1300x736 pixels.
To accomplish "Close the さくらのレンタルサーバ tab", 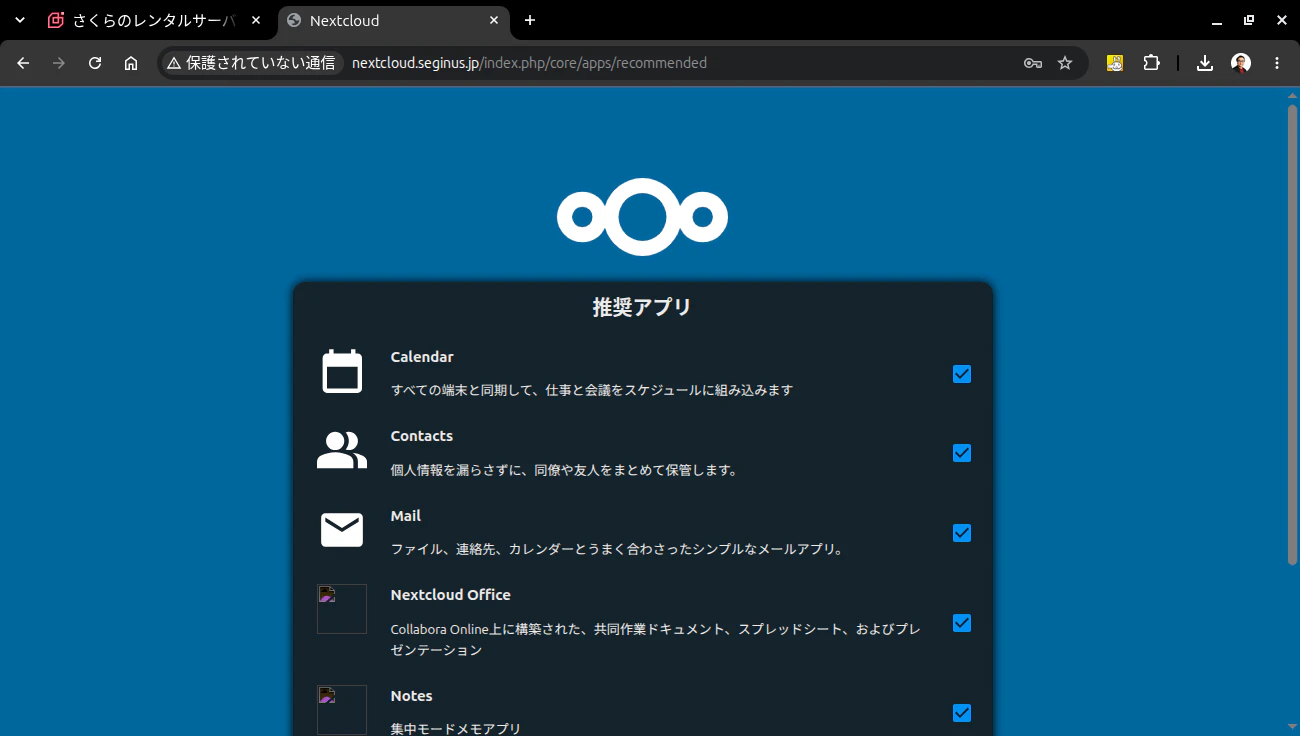I will coord(256,20).
